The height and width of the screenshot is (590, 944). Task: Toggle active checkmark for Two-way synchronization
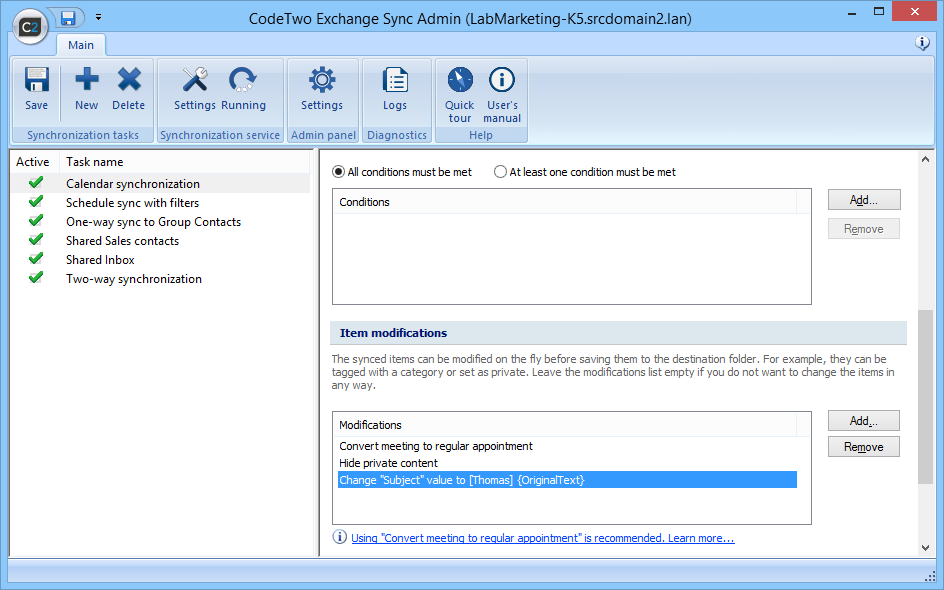[x=36, y=278]
